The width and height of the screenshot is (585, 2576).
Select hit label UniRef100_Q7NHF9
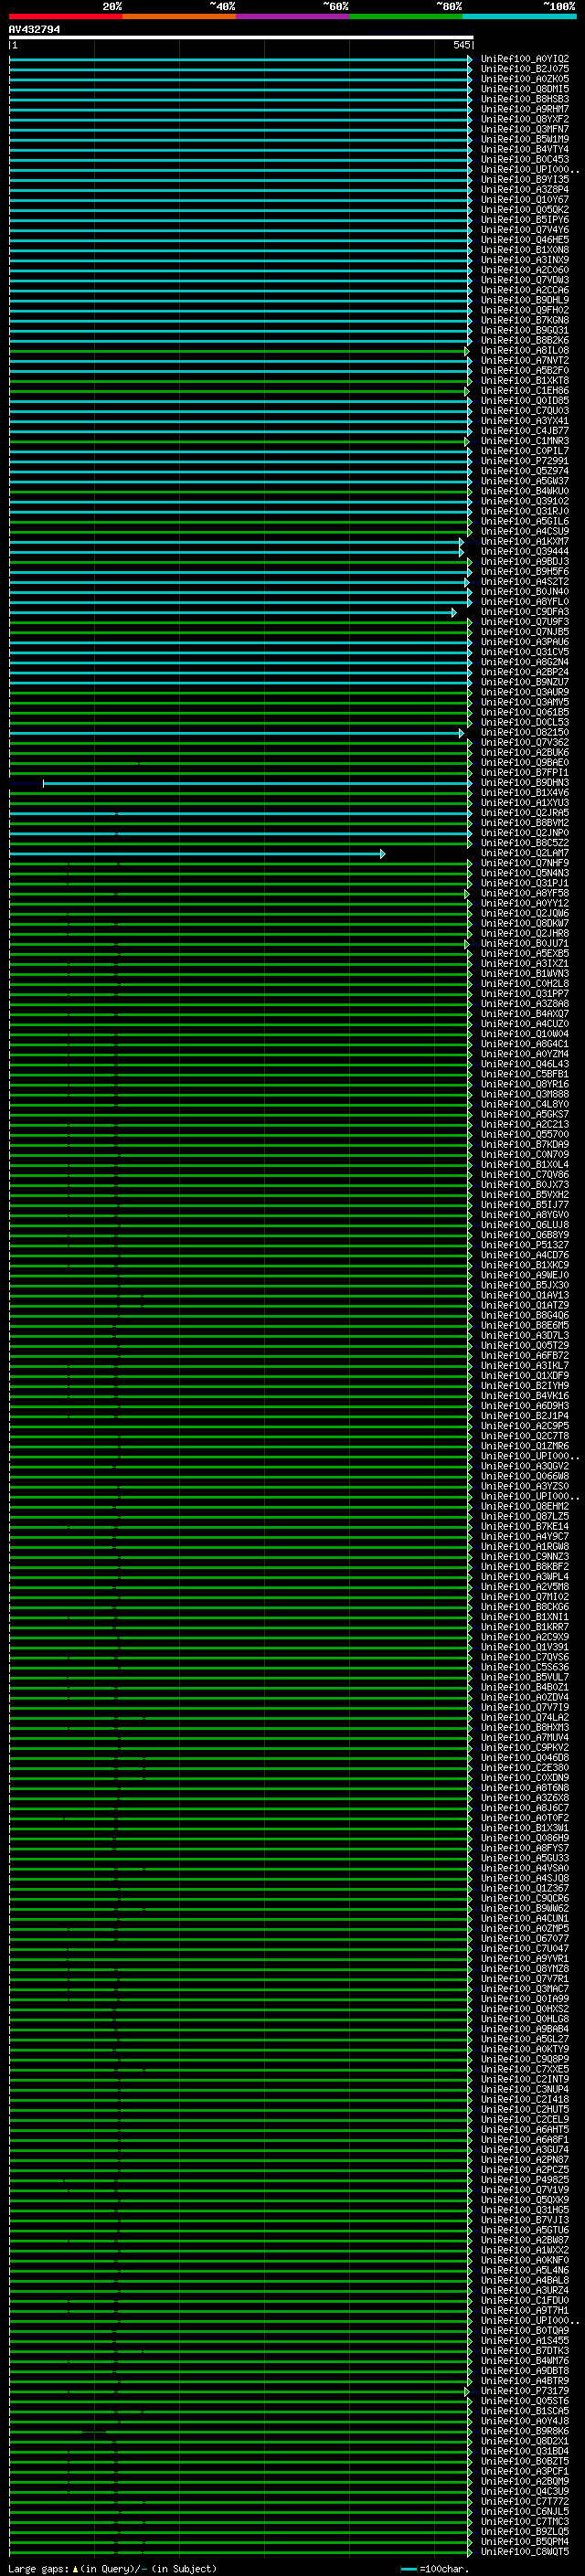525,863
